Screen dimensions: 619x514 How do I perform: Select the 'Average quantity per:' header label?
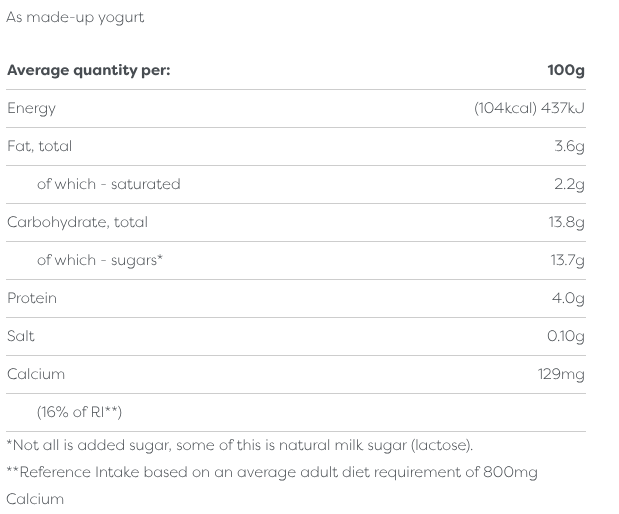click(x=89, y=70)
